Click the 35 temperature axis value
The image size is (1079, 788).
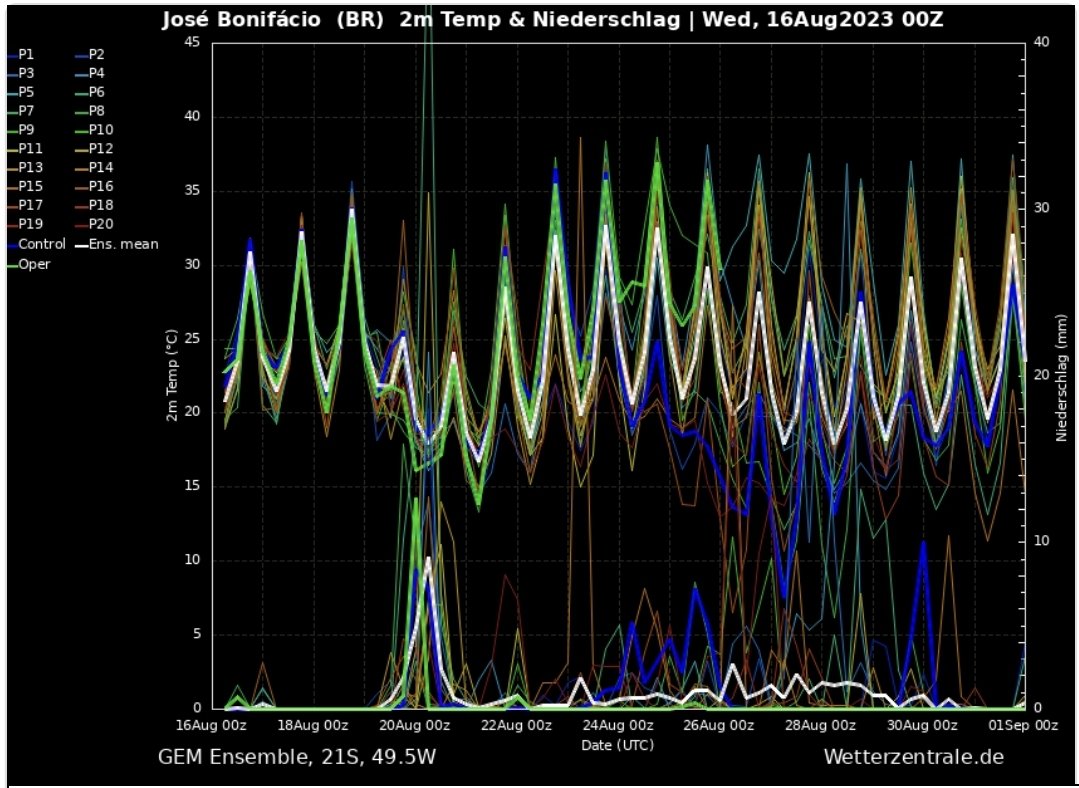[193, 190]
